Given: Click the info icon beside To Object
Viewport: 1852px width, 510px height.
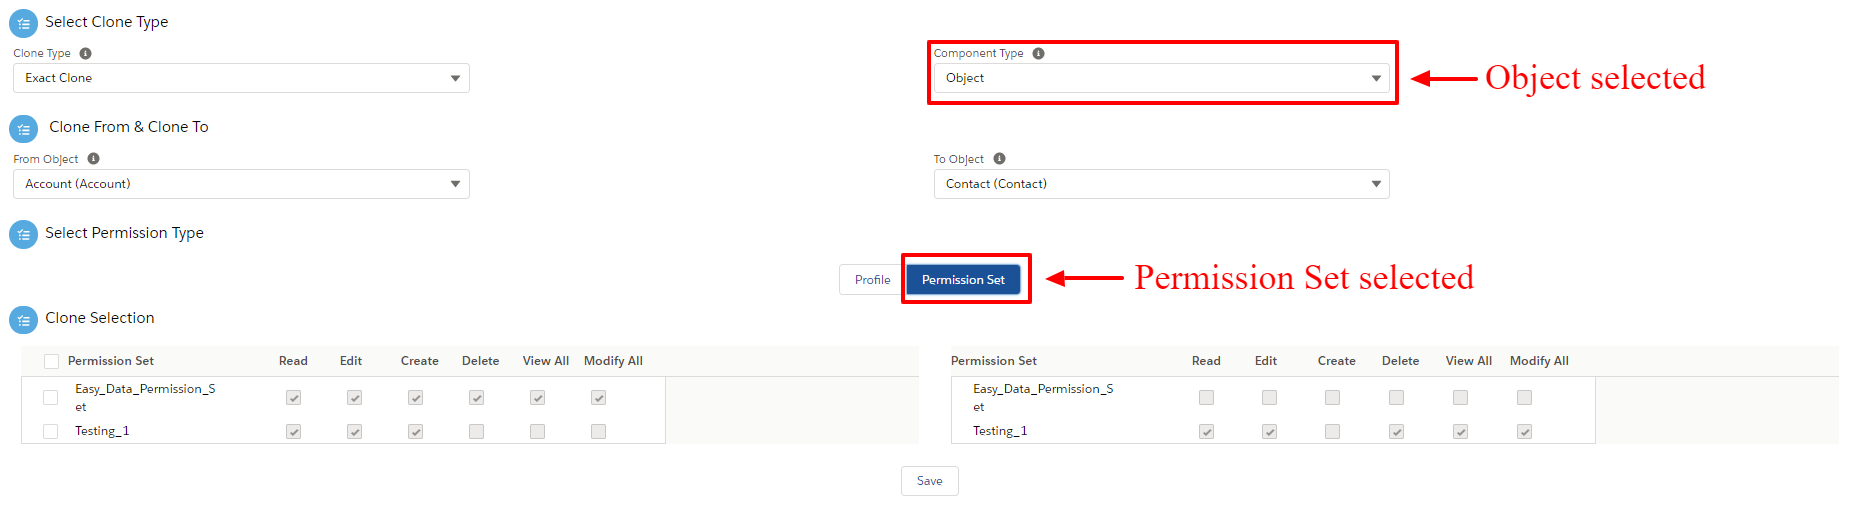Looking at the screenshot, I should click(999, 159).
